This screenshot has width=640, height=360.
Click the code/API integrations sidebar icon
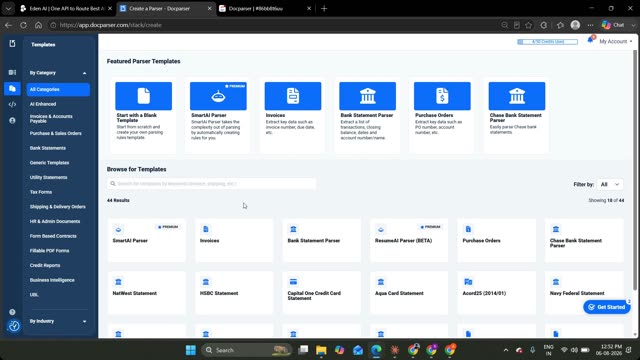pyautogui.click(x=12, y=104)
